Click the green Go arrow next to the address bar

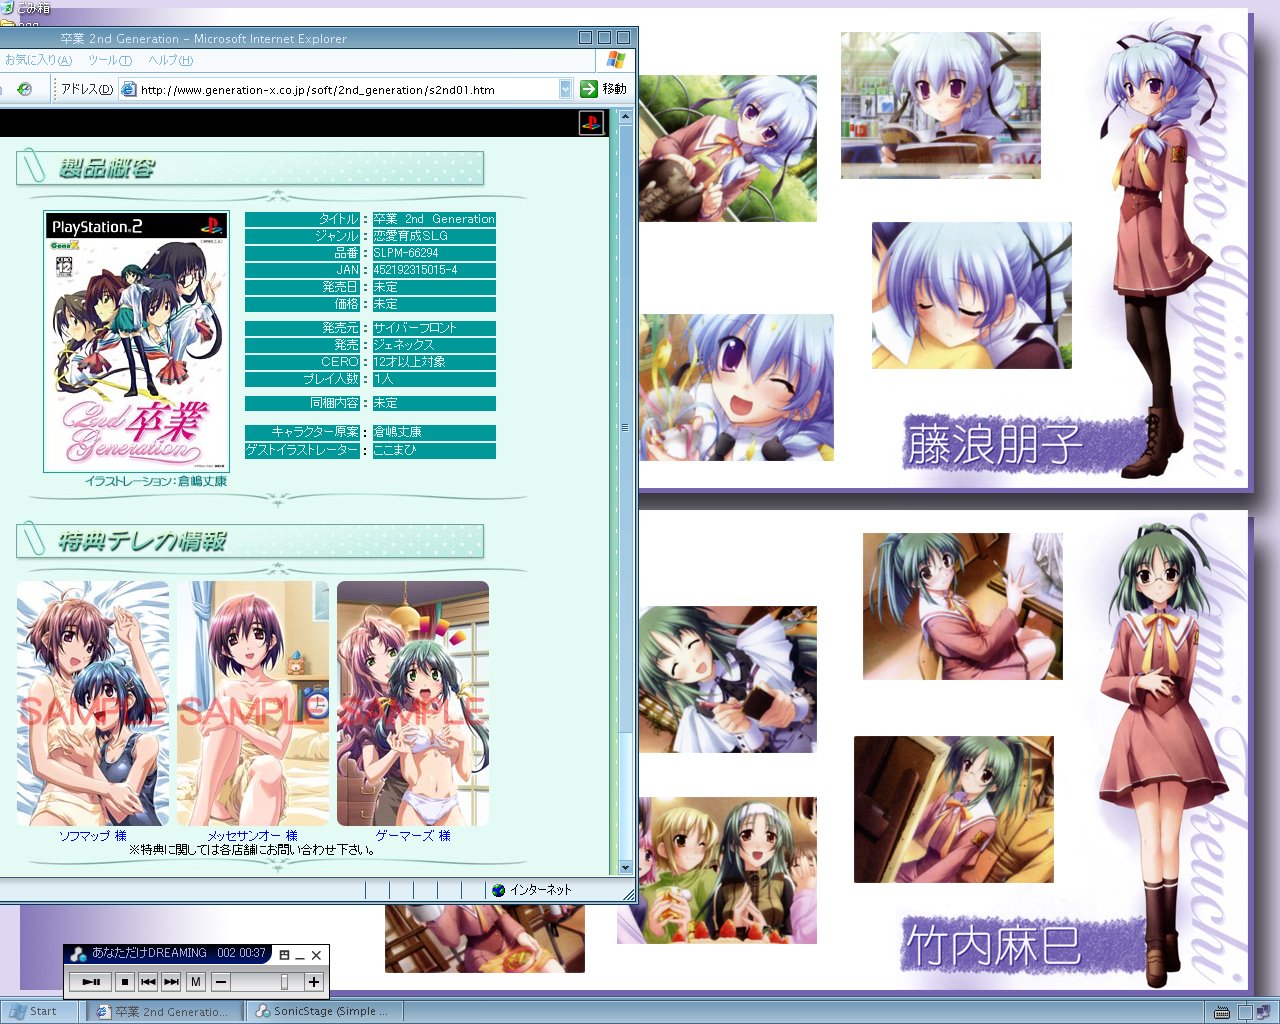[x=589, y=89]
